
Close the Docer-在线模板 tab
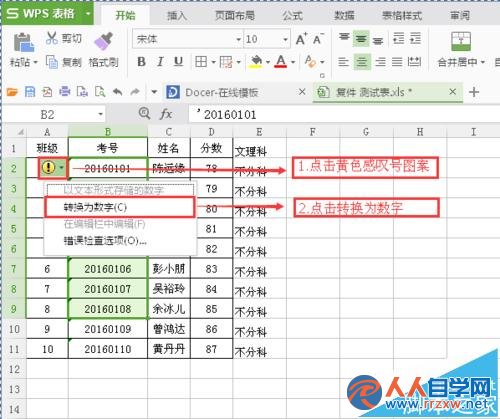point(302,91)
